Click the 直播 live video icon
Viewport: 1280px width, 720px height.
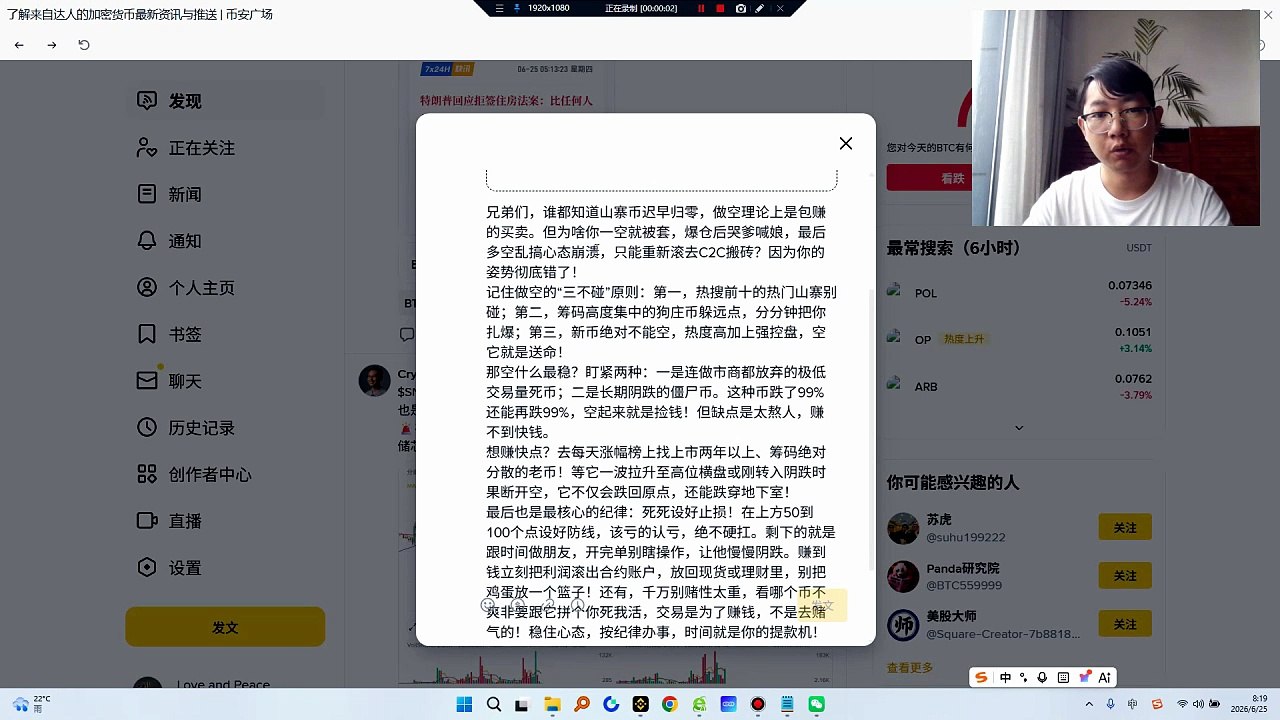(x=147, y=521)
